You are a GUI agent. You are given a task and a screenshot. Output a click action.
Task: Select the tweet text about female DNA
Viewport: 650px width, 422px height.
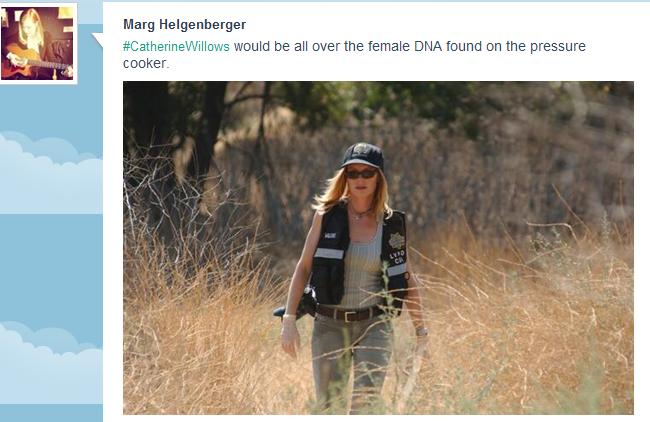pos(354,54)
